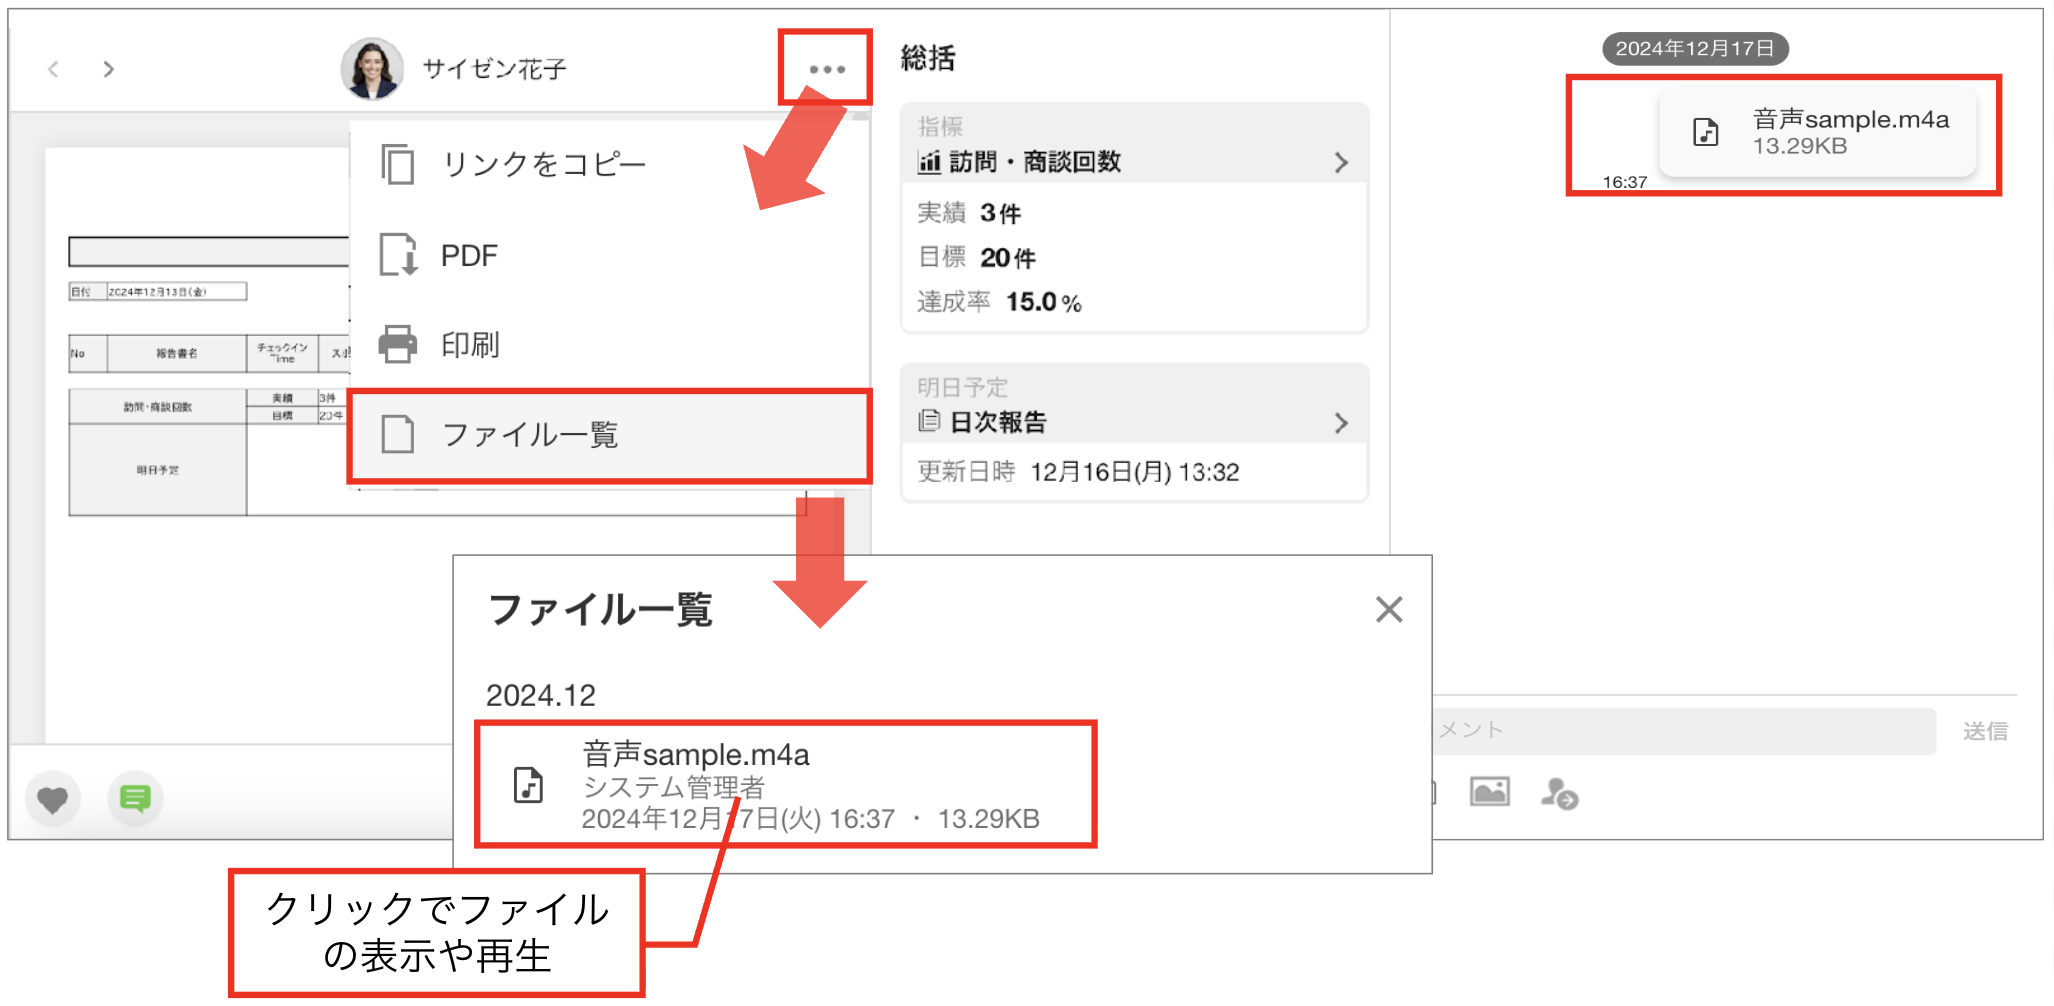
Task: Open 日次報告 under 明日予定
Action: coord(998,423)
